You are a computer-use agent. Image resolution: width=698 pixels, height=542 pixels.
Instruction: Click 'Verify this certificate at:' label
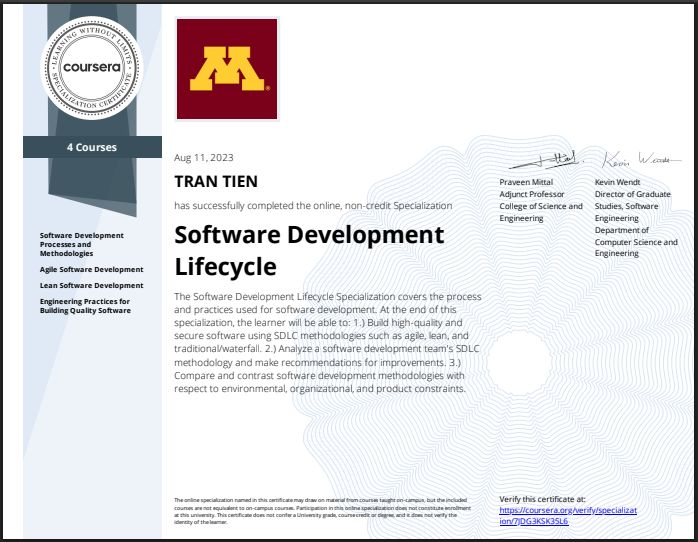tap(542, 499)
